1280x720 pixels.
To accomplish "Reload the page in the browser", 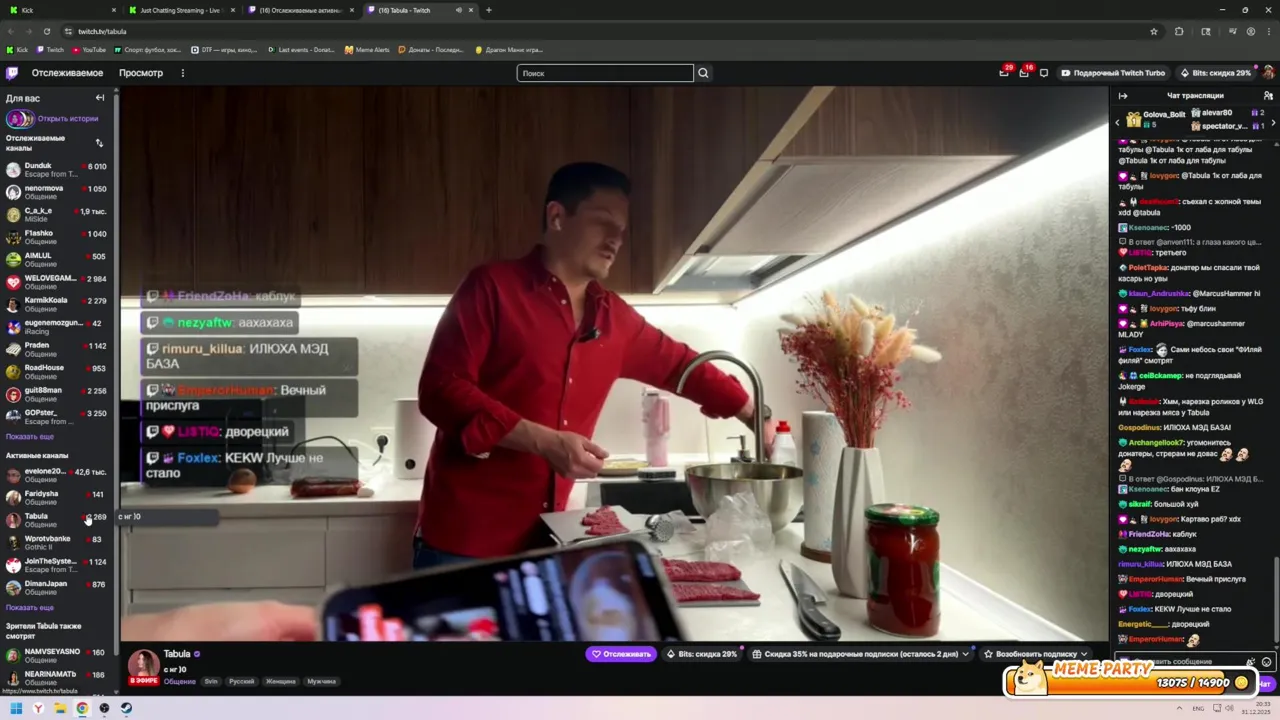I will pos(46,31).
